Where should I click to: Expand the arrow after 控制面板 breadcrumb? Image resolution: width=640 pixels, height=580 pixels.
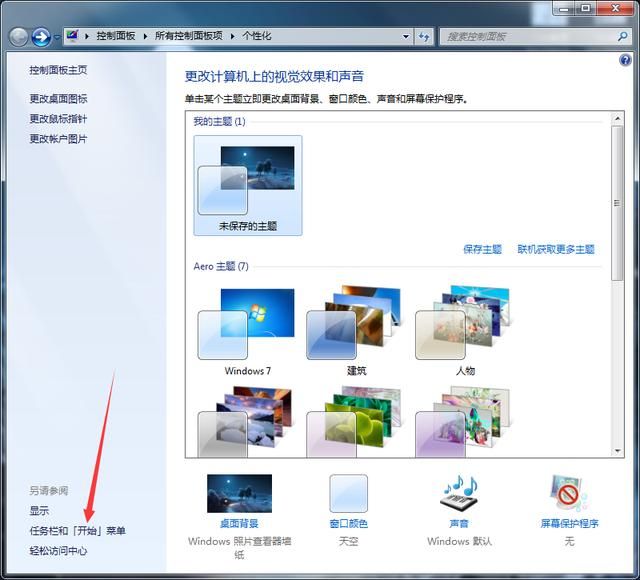pos(145,36)
